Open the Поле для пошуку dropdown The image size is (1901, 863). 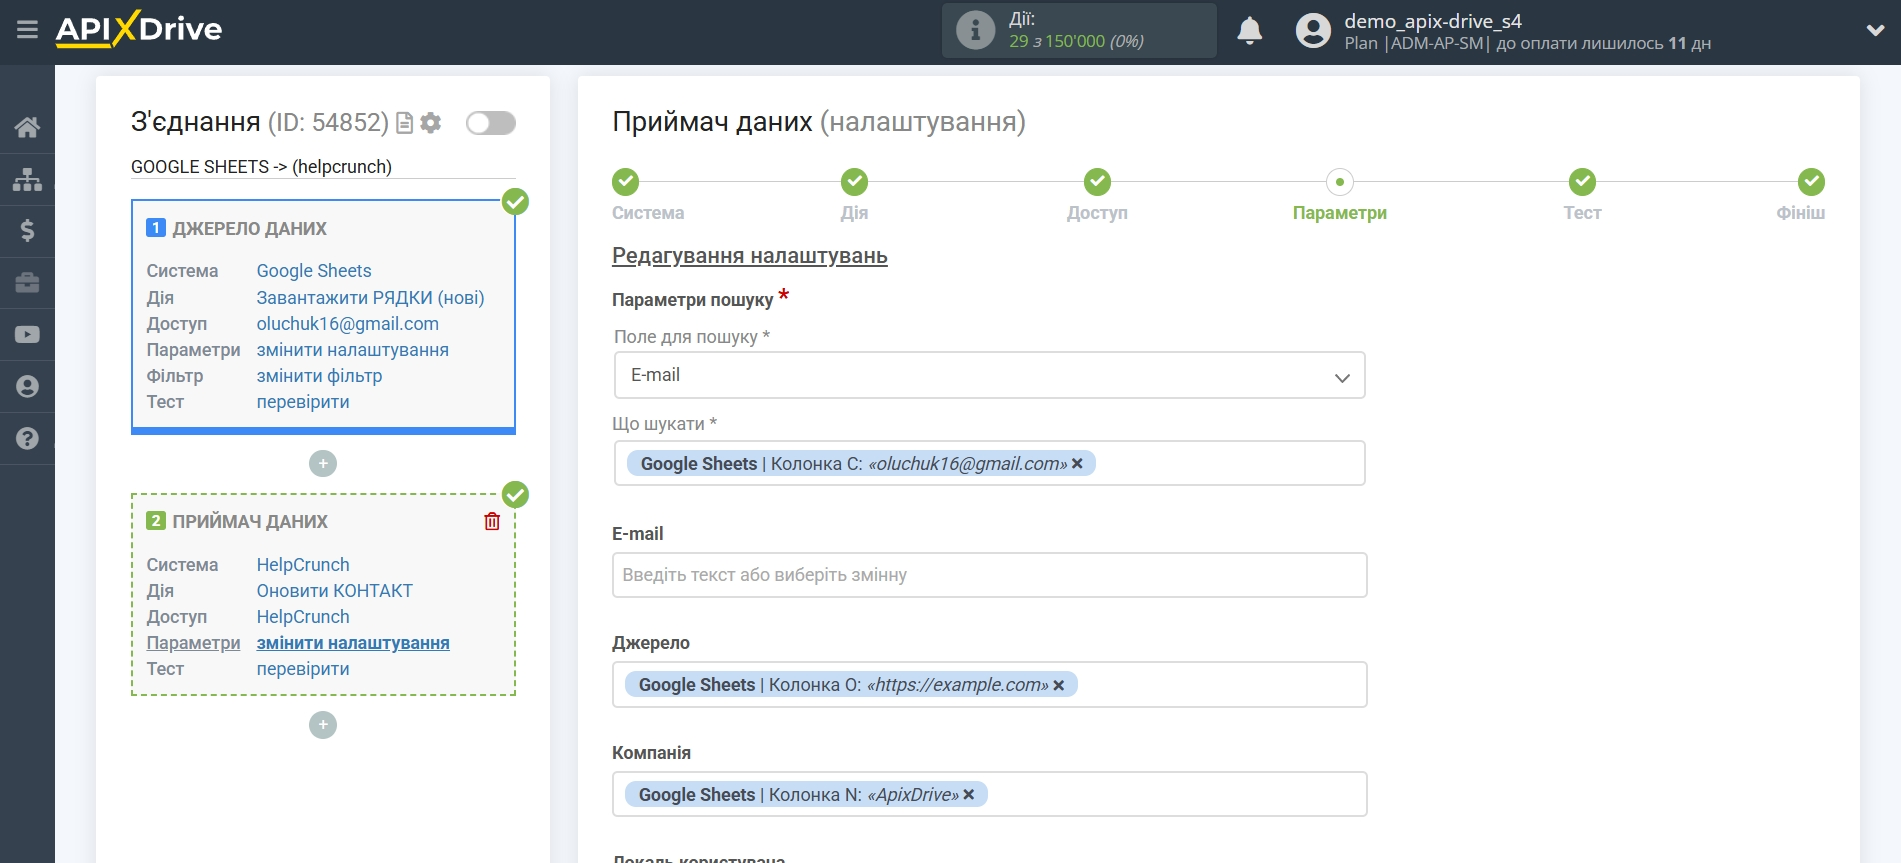click(x=989, y=375)
